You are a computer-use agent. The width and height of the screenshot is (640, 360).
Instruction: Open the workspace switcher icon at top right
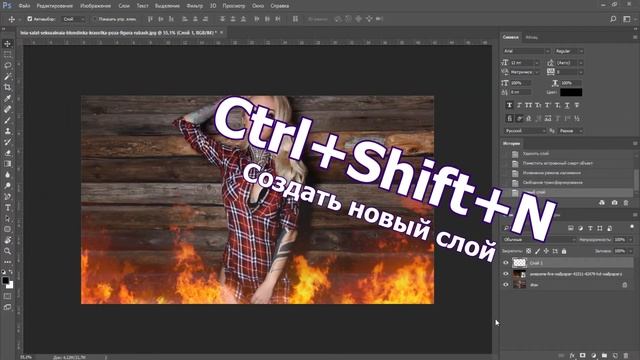tap(627, 19)
